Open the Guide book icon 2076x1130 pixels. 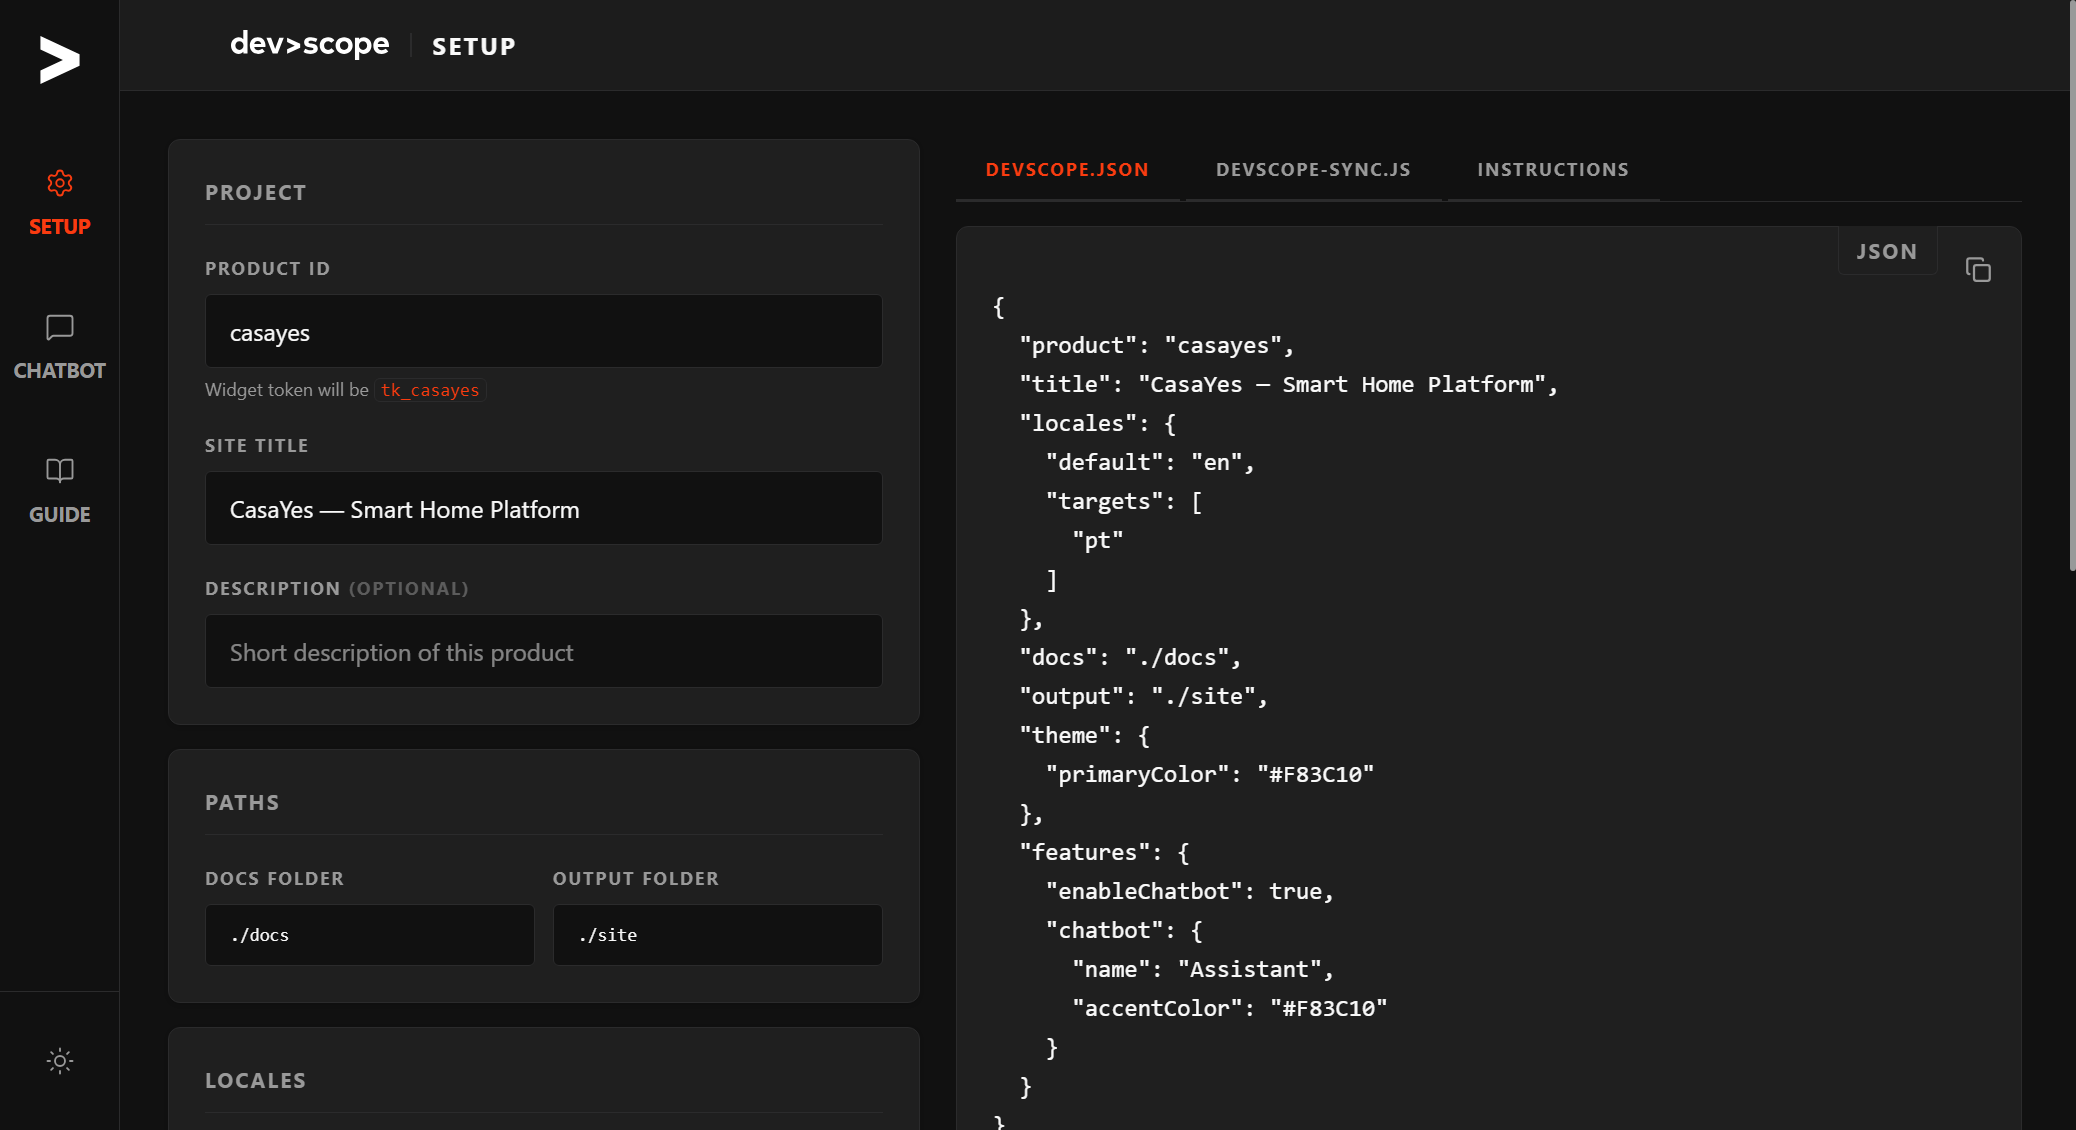[x=60, y=471]
